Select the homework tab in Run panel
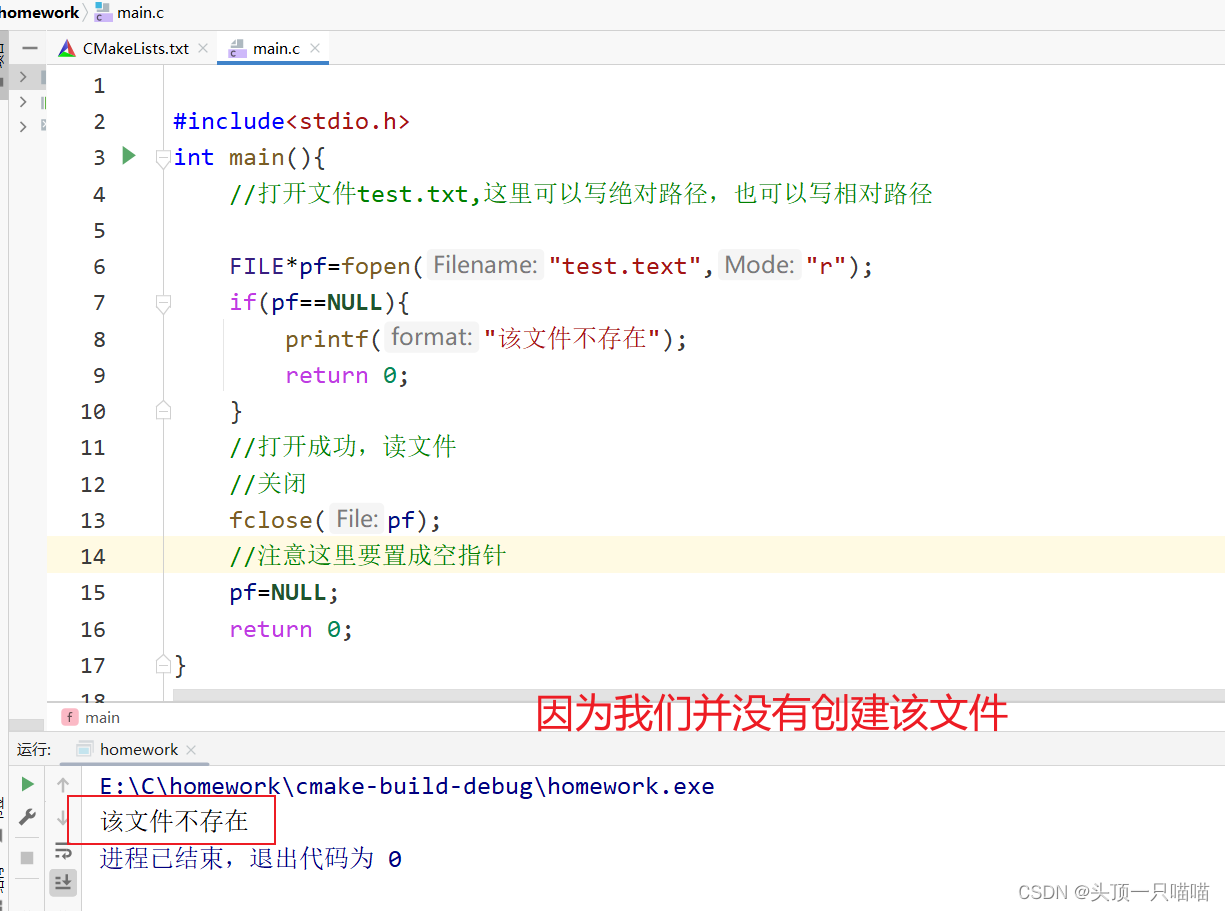Image resolution: width=1225 pixels, height=911 pixels. [137, 749]
